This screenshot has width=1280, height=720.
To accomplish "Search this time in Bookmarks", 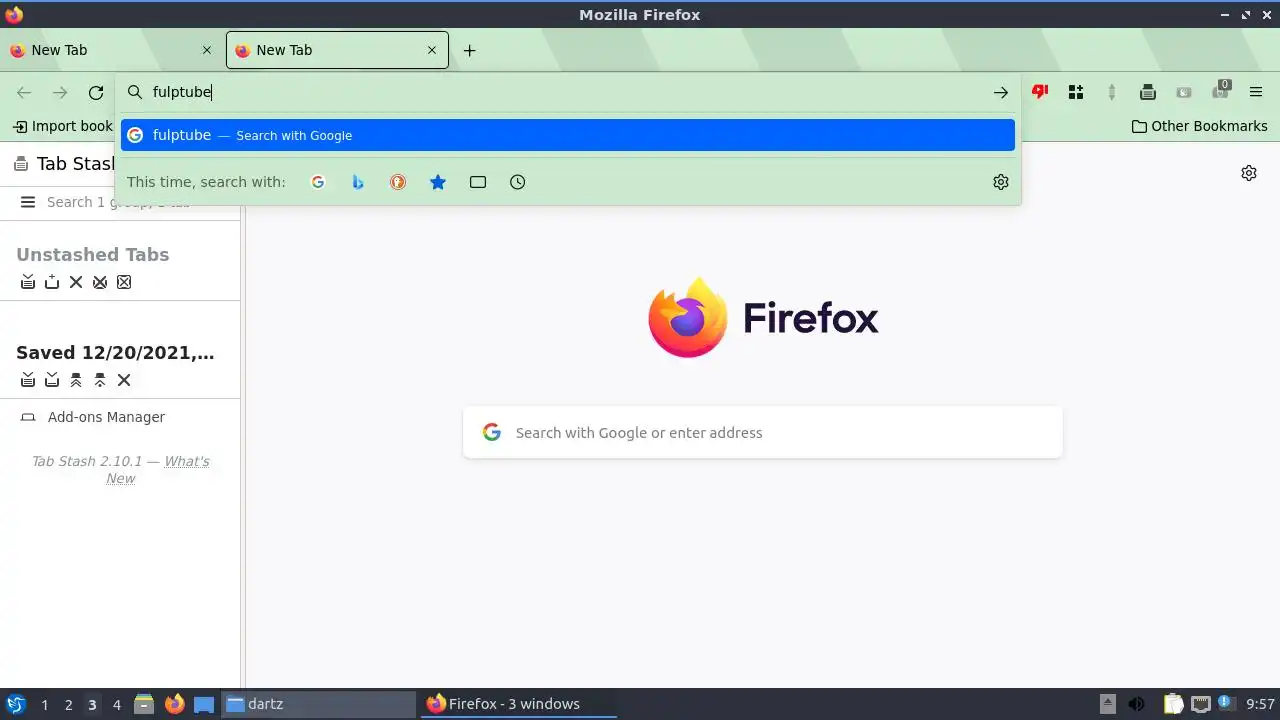I will click(438, 182).
